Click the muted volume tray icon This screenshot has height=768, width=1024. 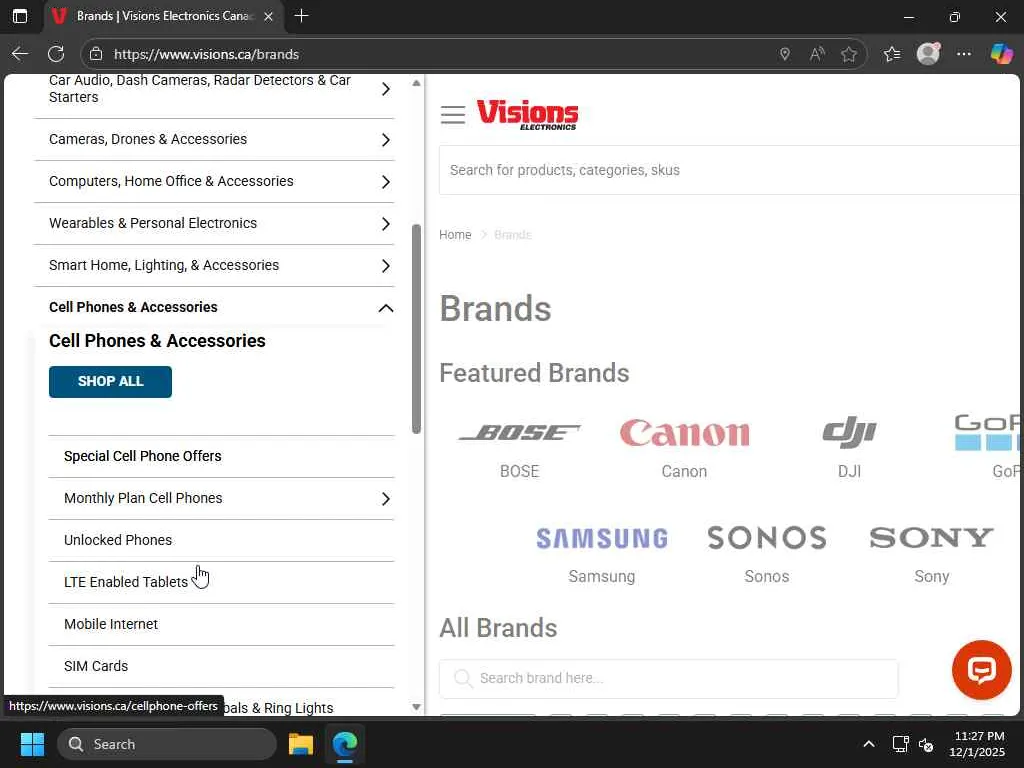pos(926,744)
